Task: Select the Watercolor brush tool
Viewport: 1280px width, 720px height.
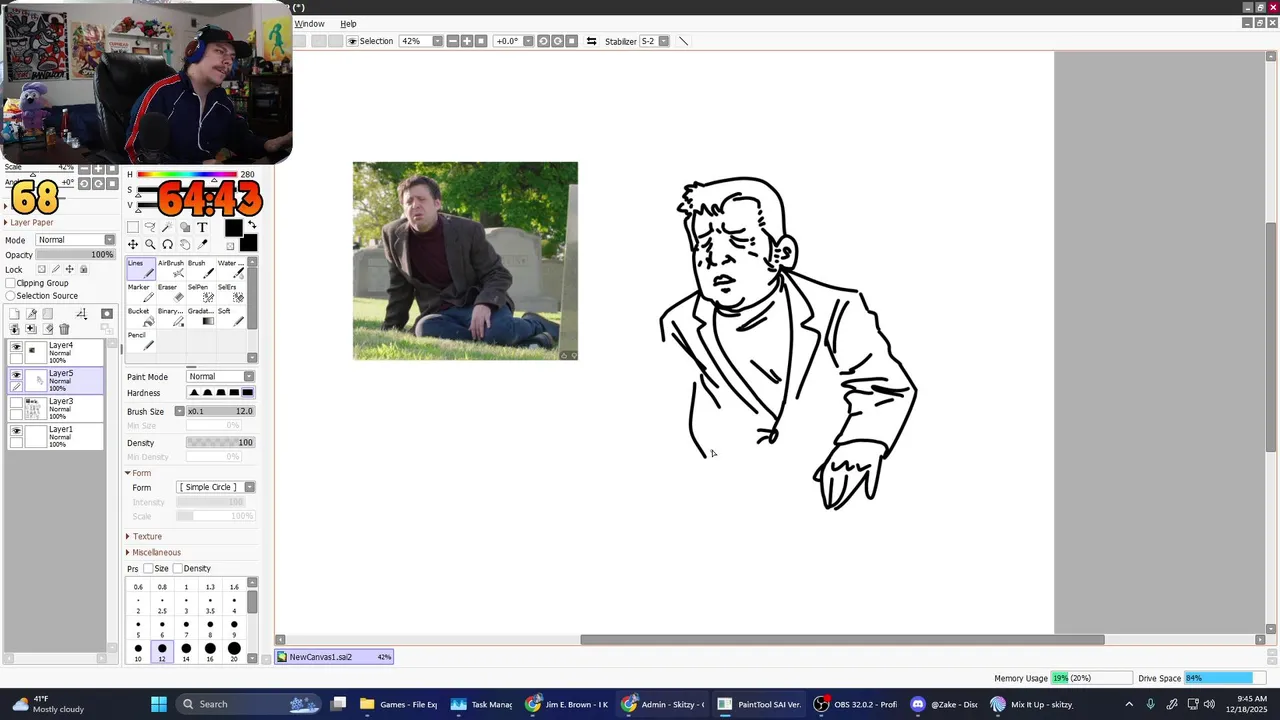Action: click(x=231, y=269)
